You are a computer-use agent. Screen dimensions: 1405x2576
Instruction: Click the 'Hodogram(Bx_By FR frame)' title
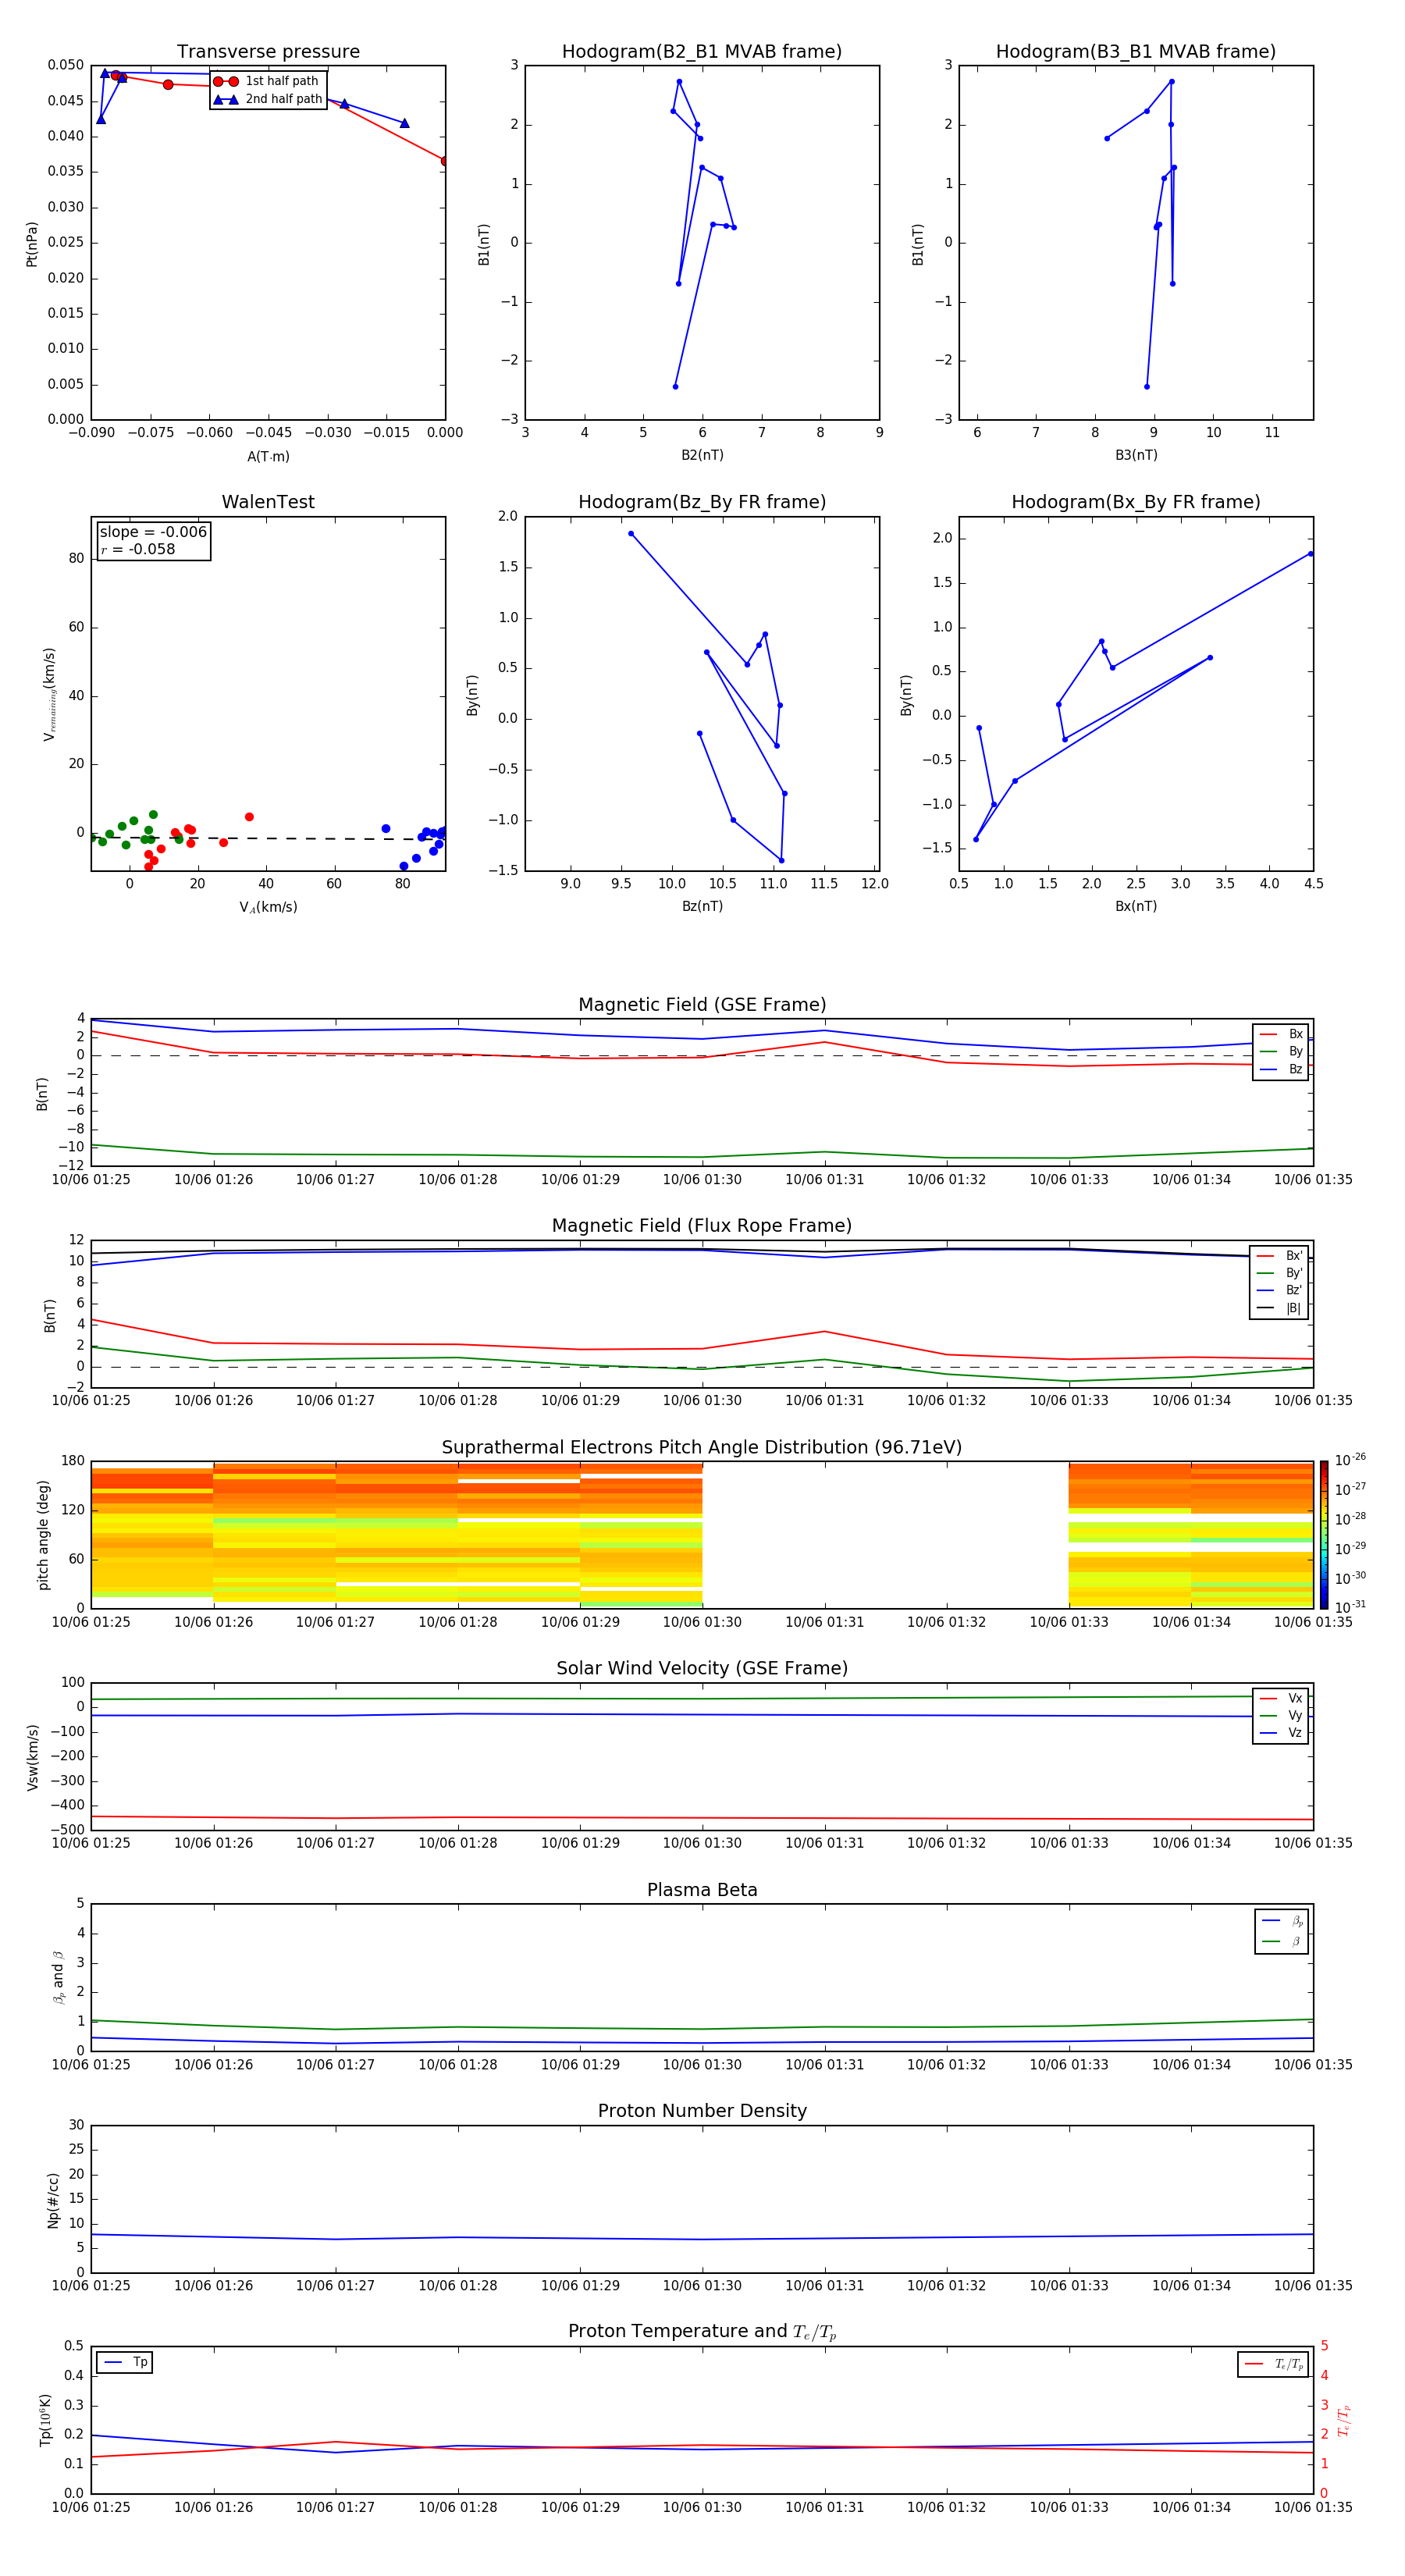tap(1136, 502)
